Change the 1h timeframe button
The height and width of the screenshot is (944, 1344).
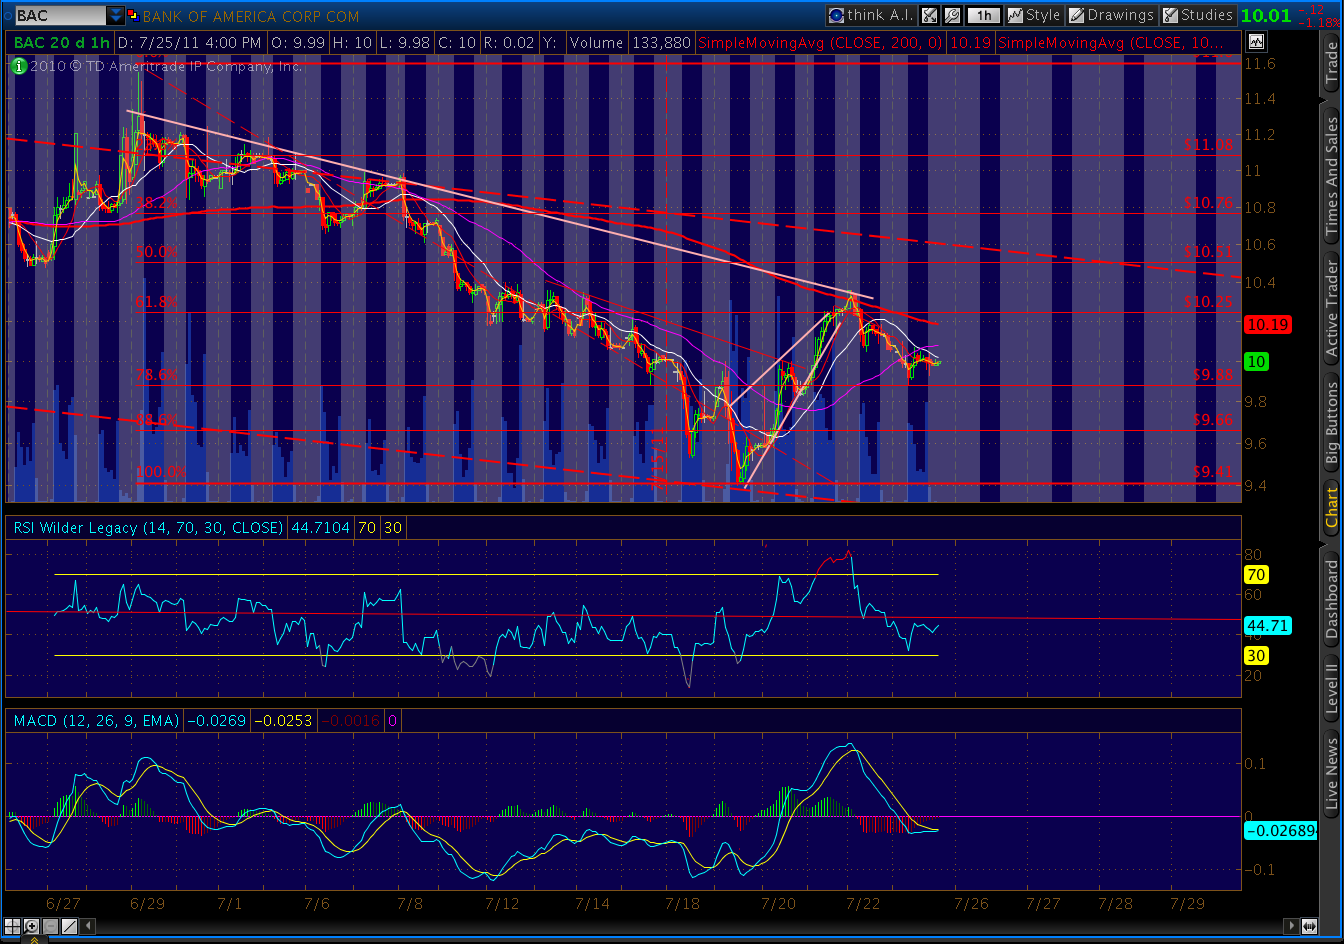click(985, 15)
